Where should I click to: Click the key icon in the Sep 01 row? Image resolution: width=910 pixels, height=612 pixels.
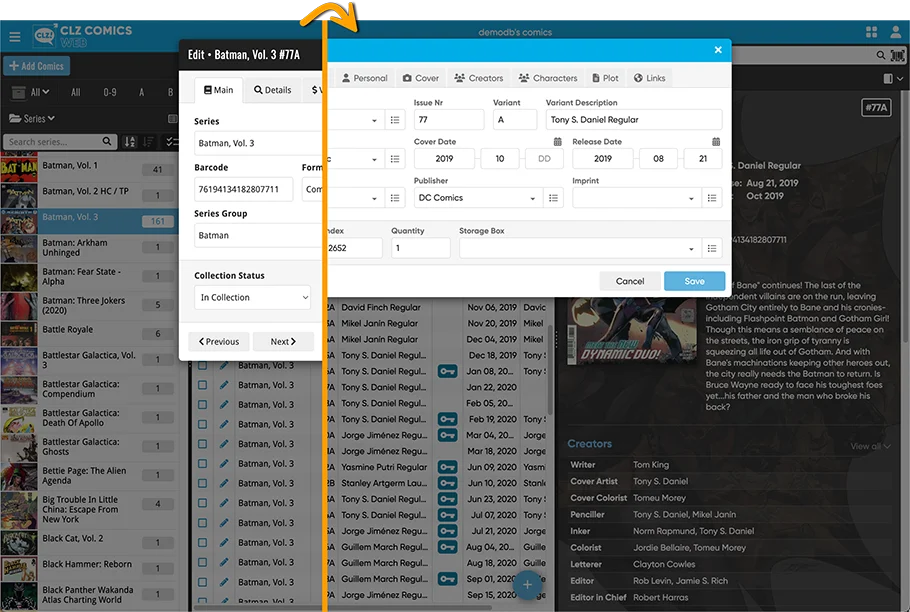pyautogui.click(x=447, y=579)
